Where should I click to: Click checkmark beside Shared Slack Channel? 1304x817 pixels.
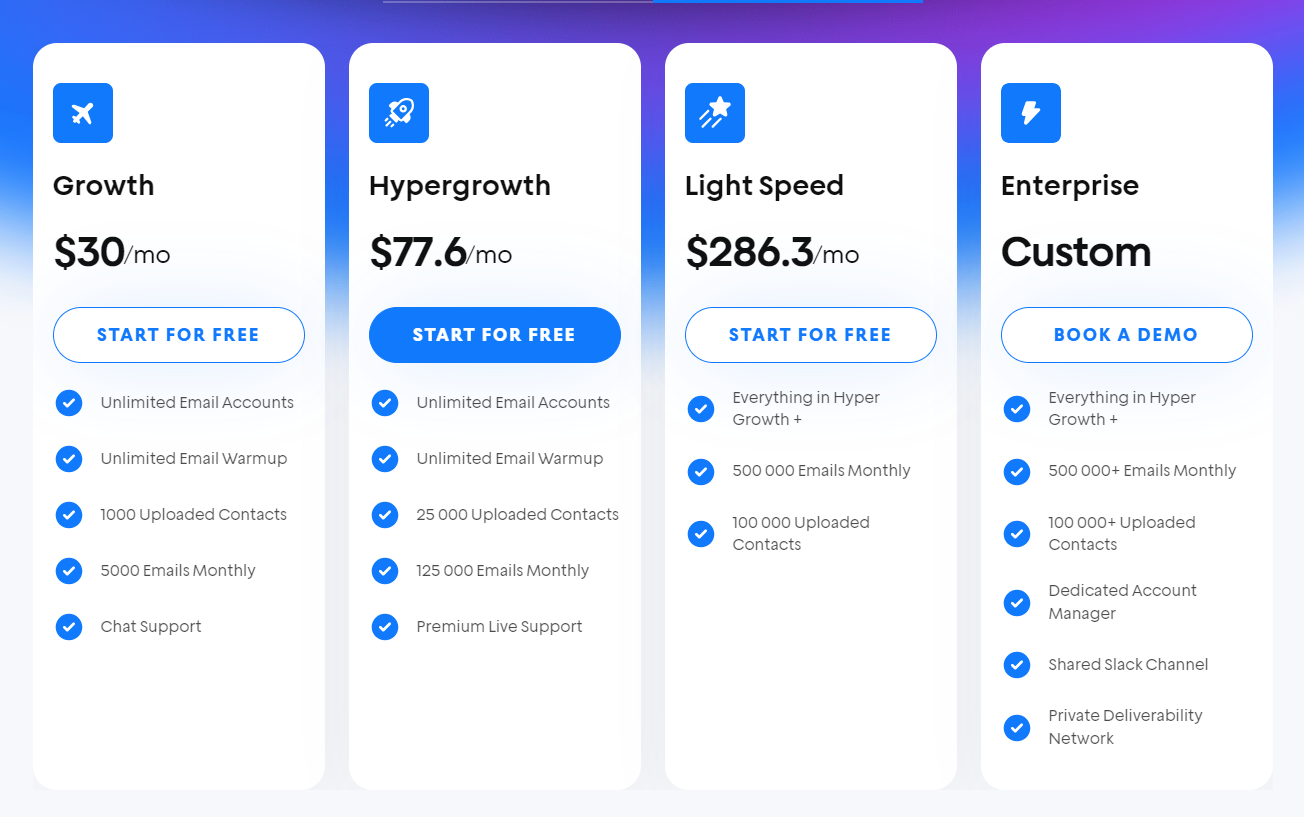click(1017, 665)
